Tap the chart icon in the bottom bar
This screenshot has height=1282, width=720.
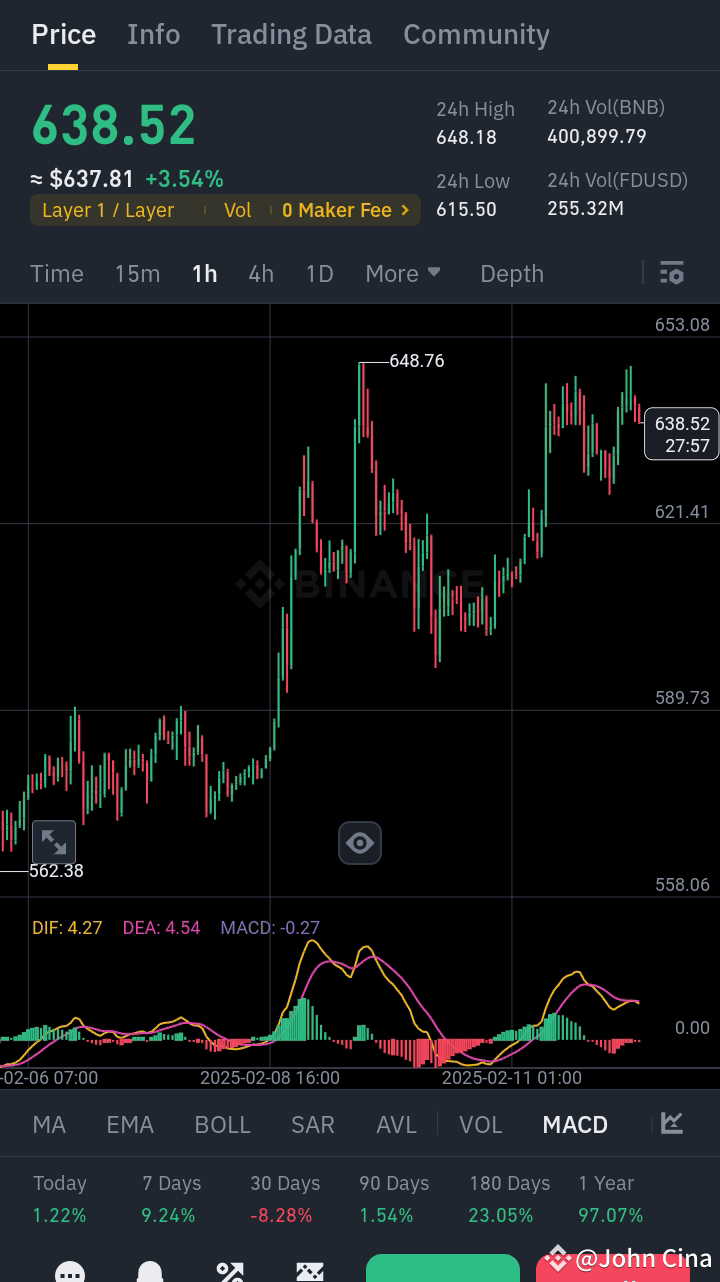(310, 1272)
